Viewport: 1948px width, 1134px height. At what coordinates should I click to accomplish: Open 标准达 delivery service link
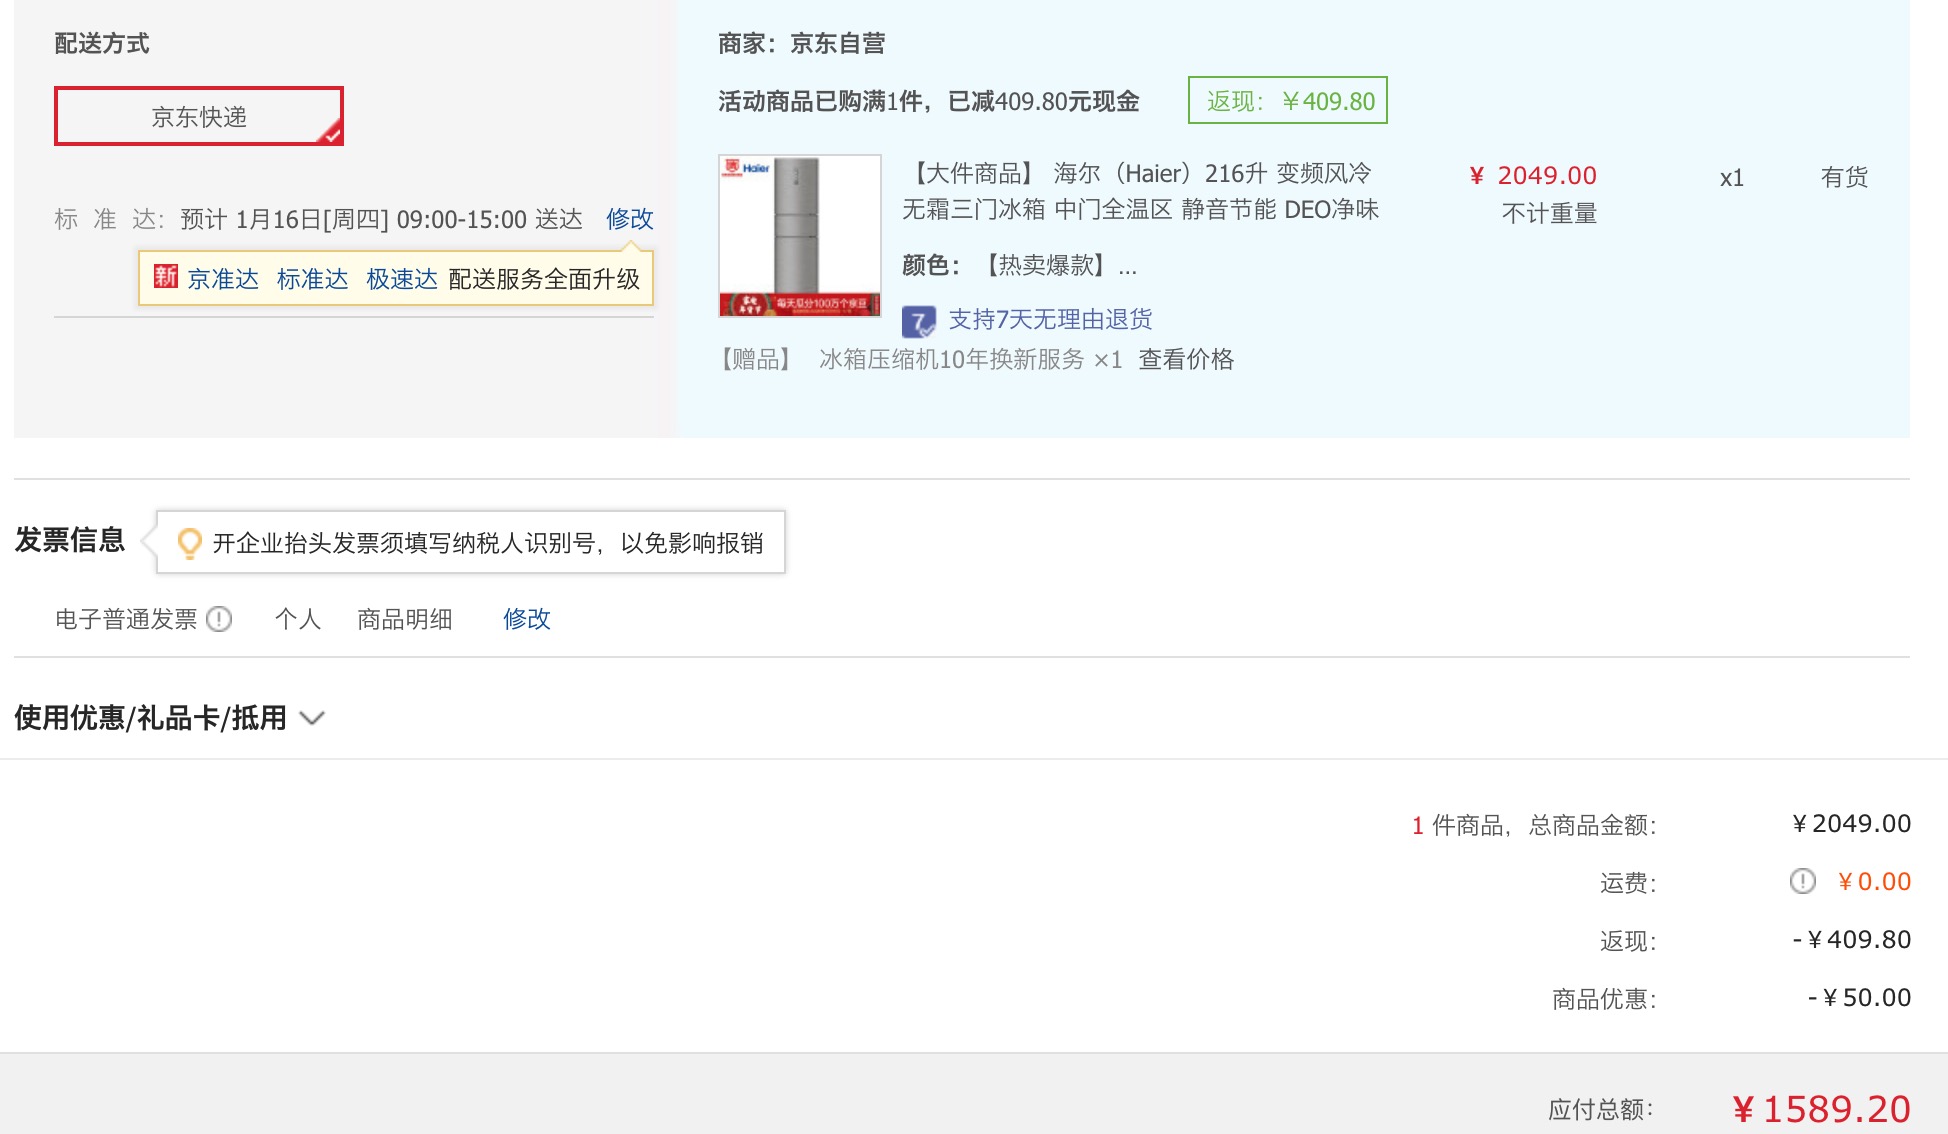coord(313,279)
